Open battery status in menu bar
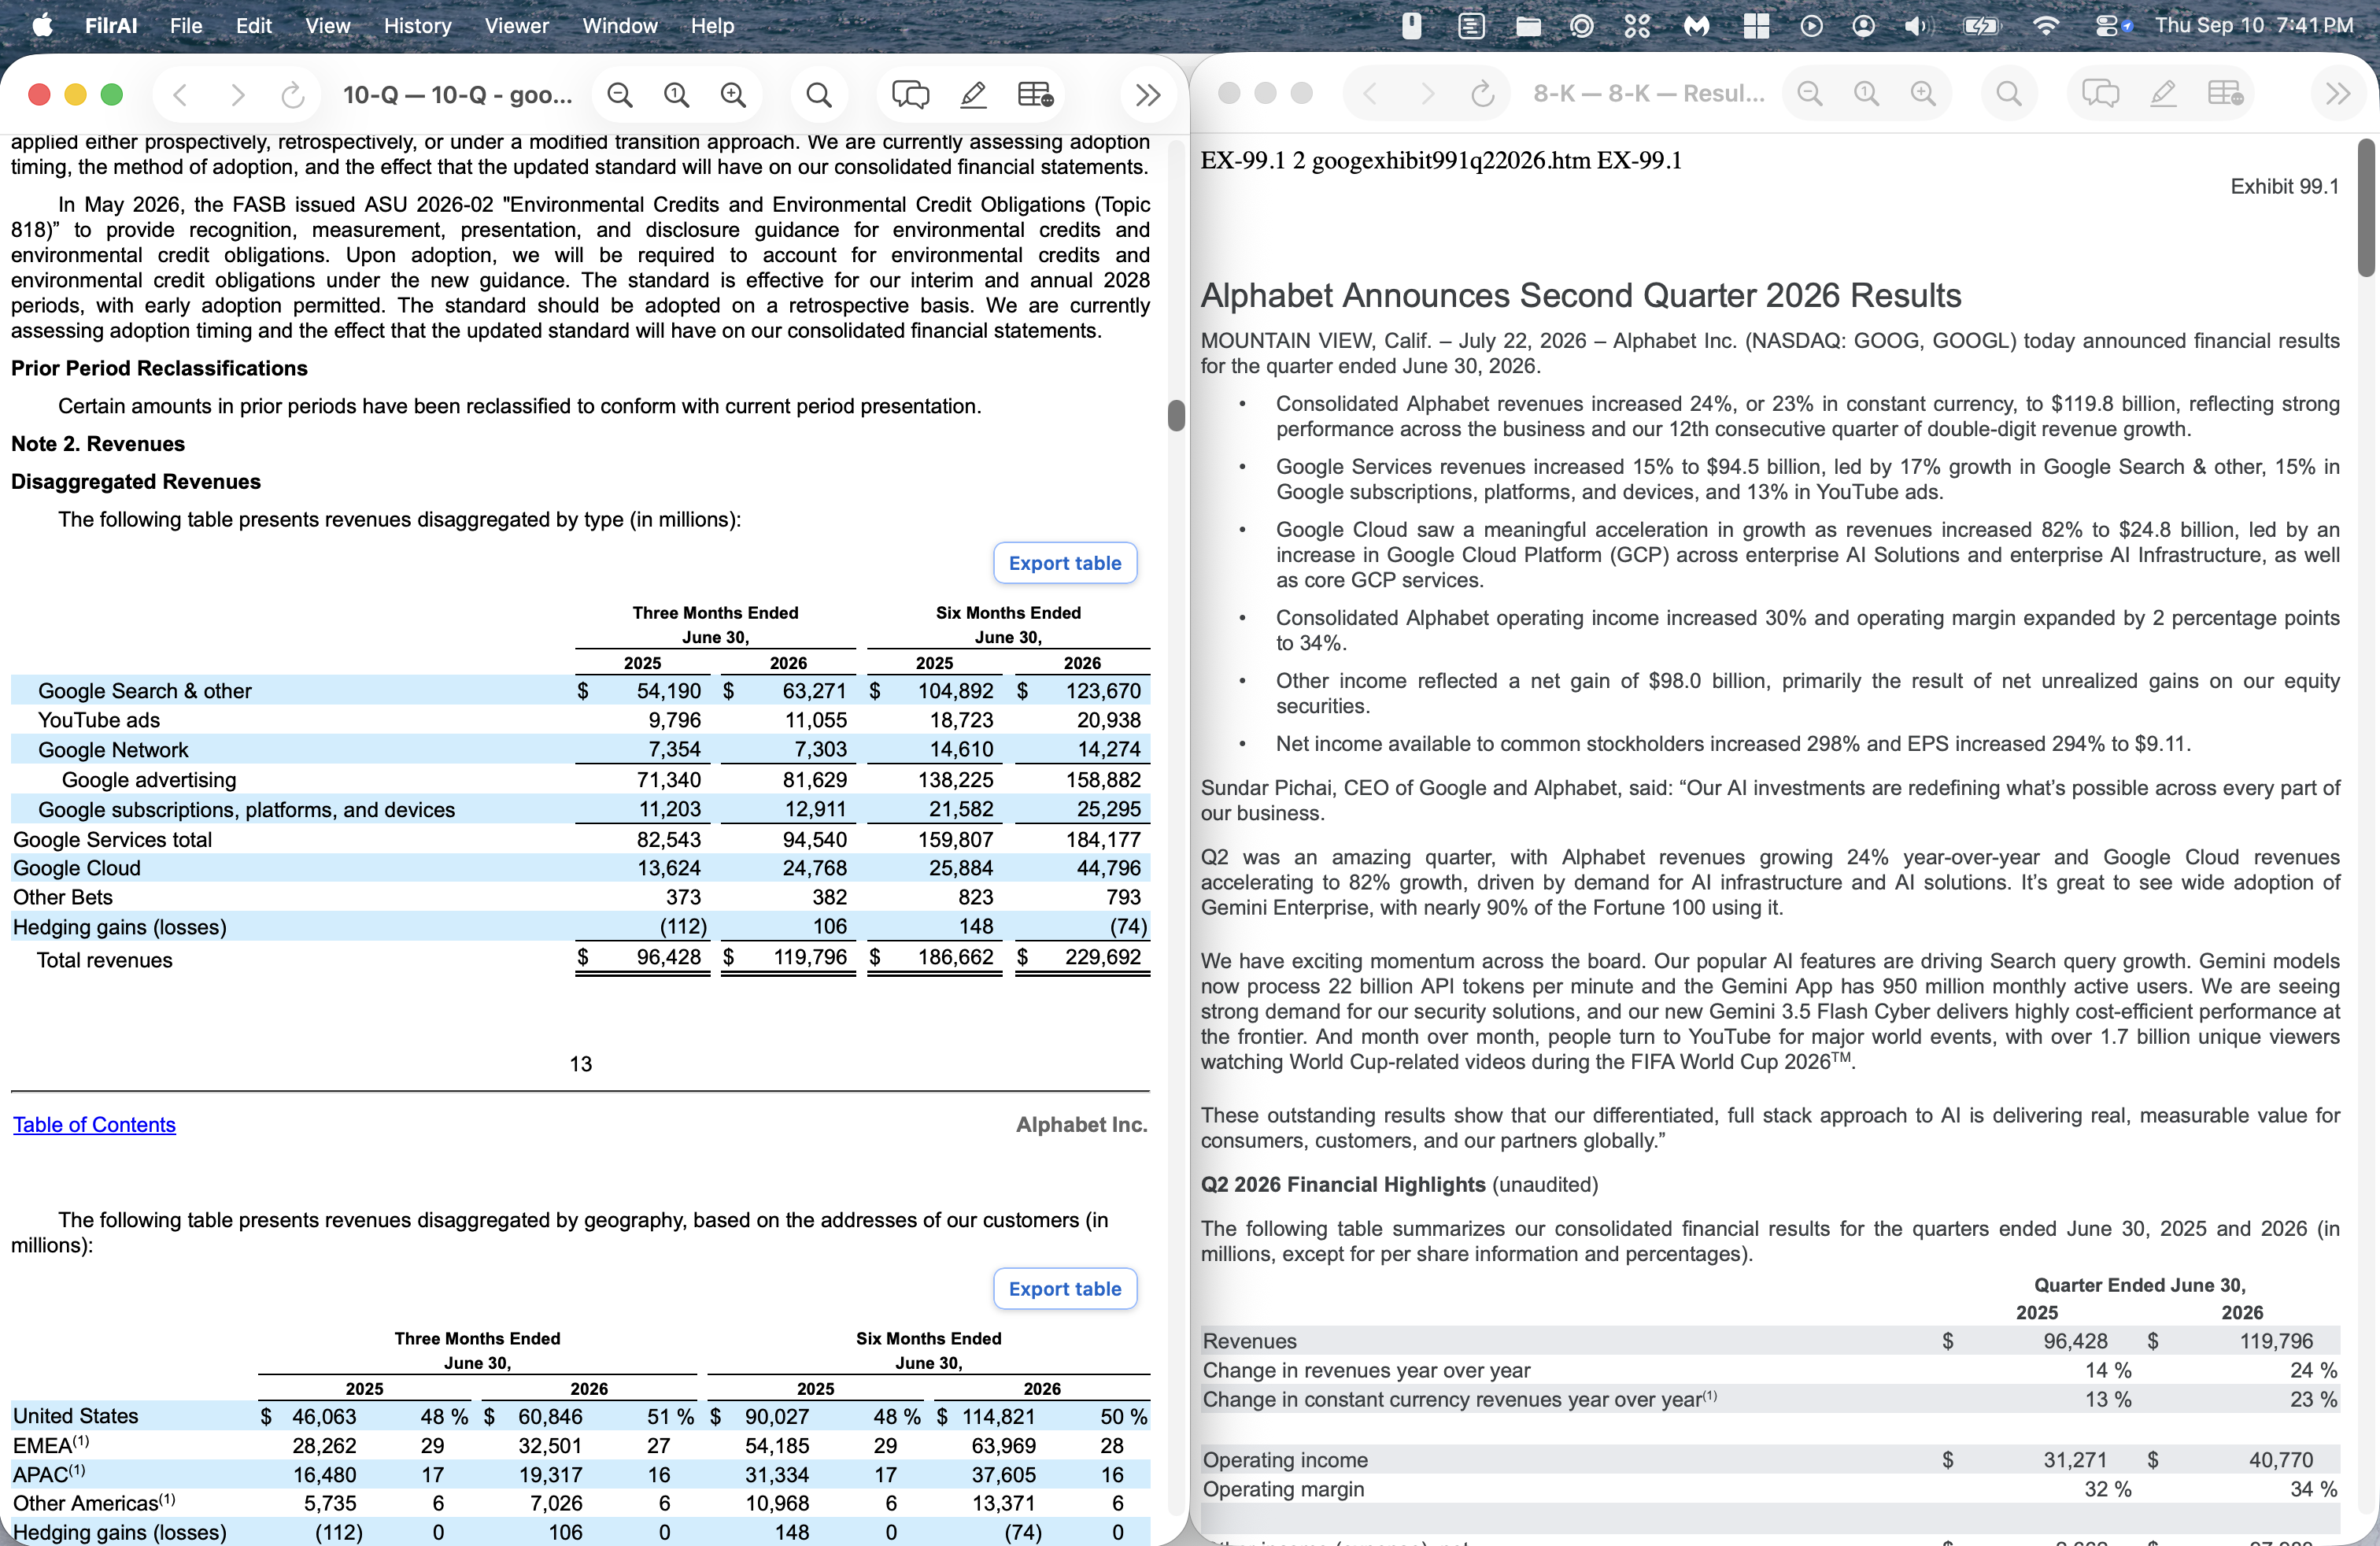 pyautogui.click(x=1981, y=26)
